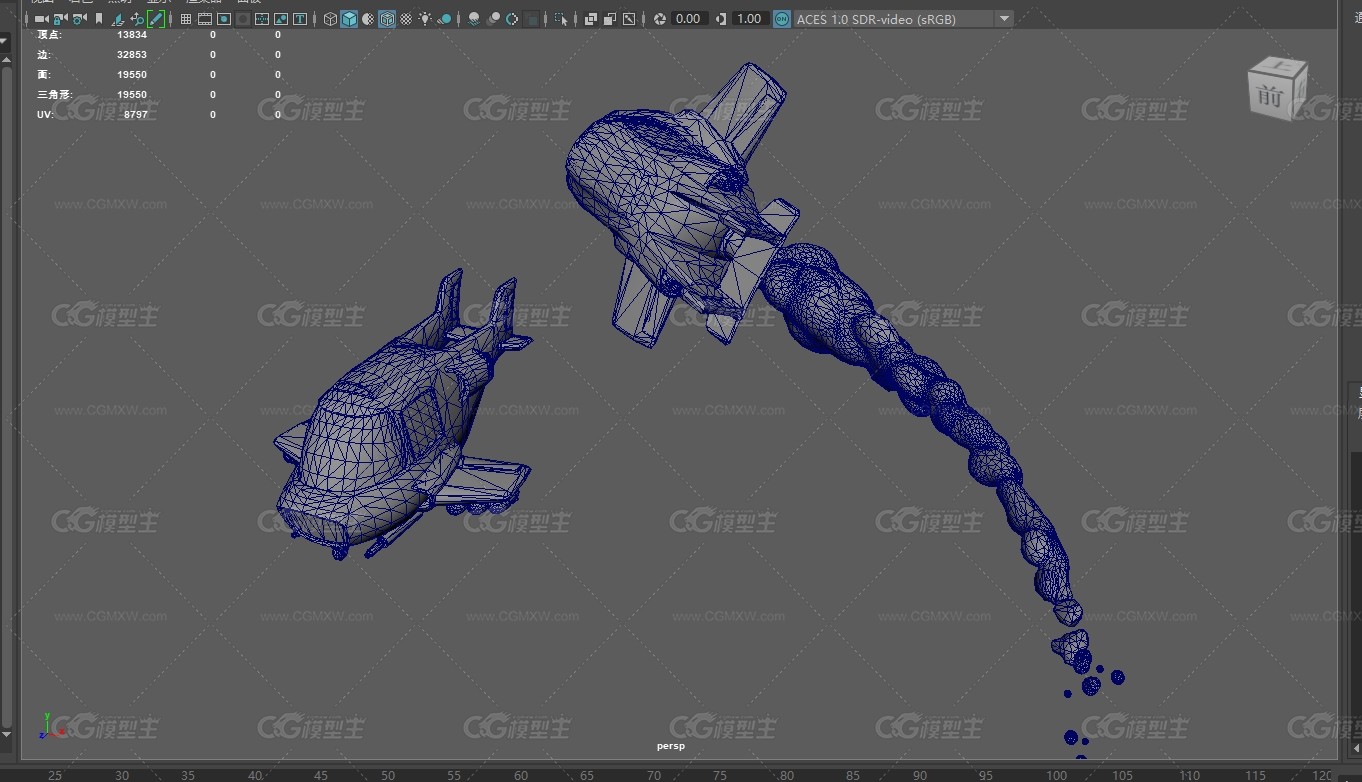The height and width of the screenshot is (782, 1362).
Task: Open ACES 1.0 SDR-video color space dropdown
Action: coord(903,19)
